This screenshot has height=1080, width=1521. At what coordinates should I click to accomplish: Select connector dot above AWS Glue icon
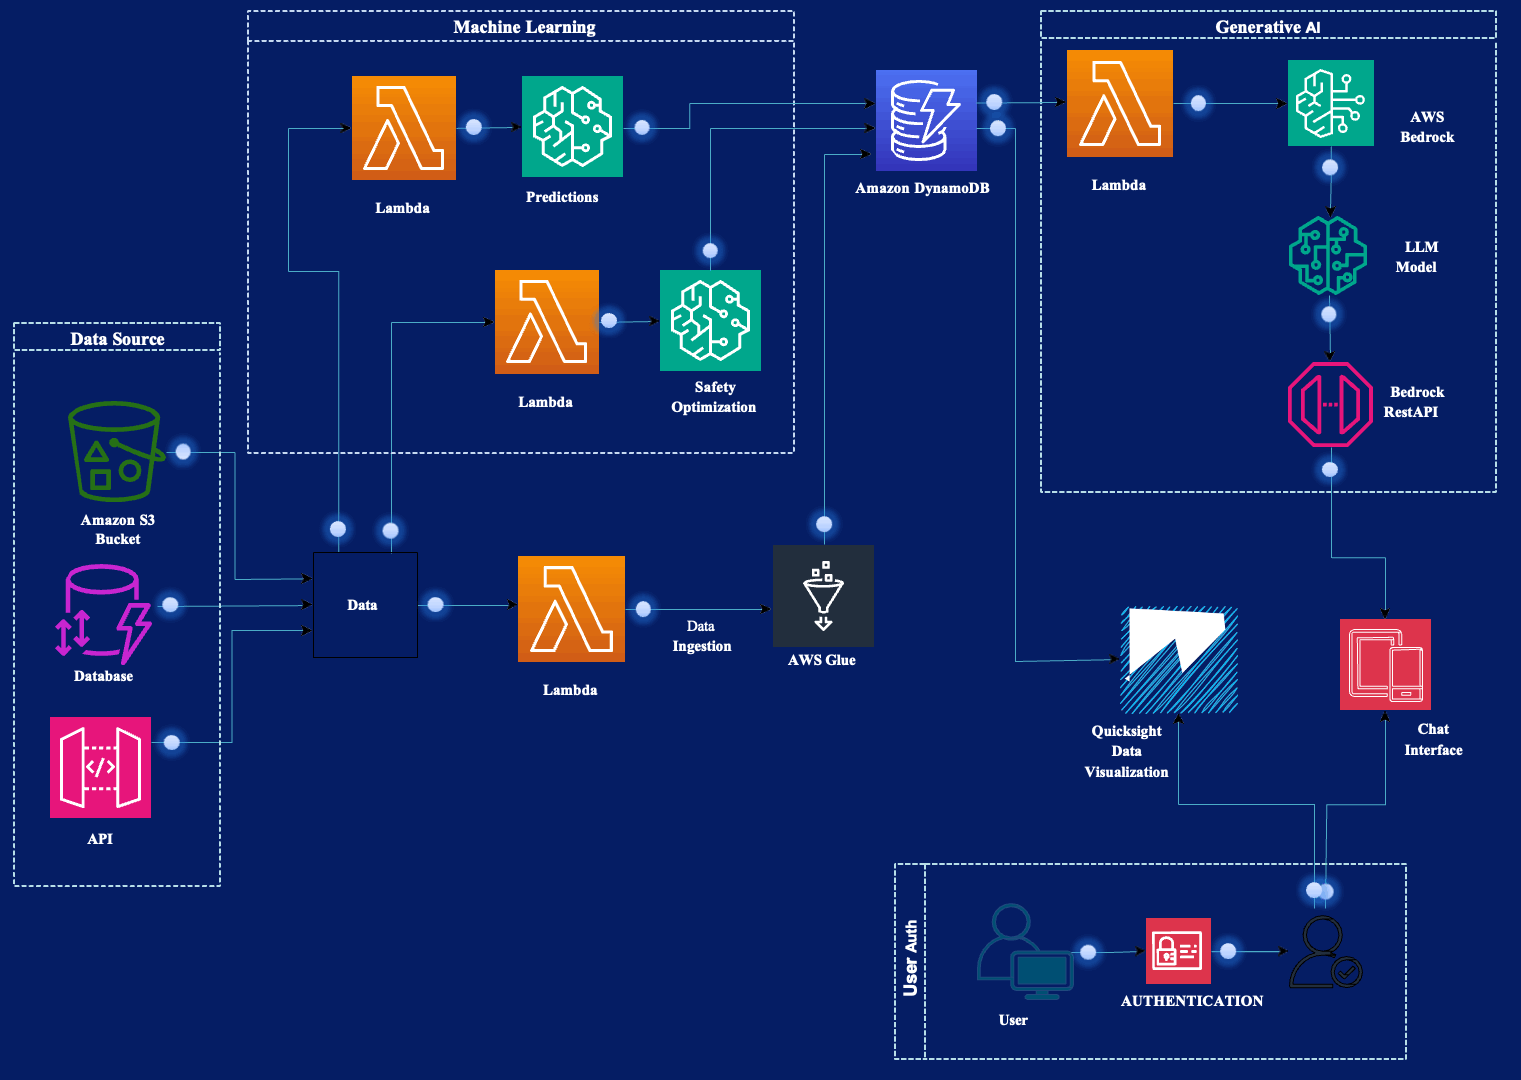coord(824,524)
